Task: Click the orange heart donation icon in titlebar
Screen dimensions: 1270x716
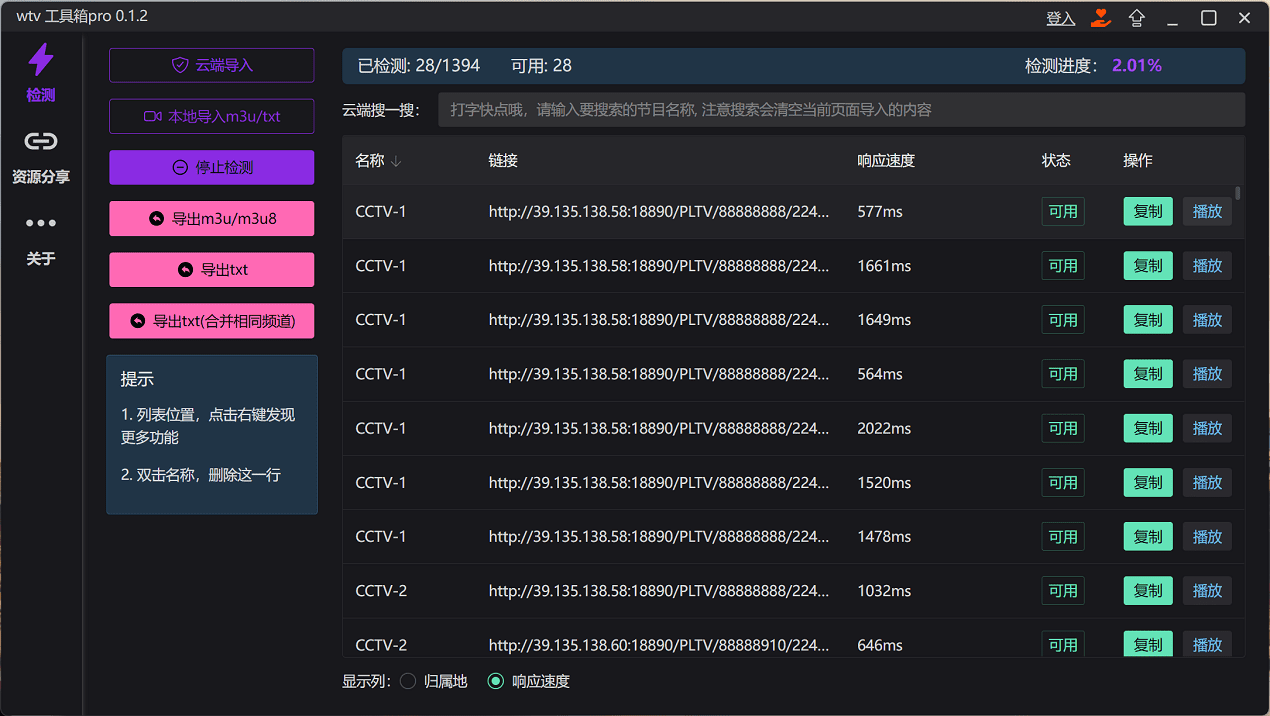Action: pyautogui.click(x=1100, y=17)
